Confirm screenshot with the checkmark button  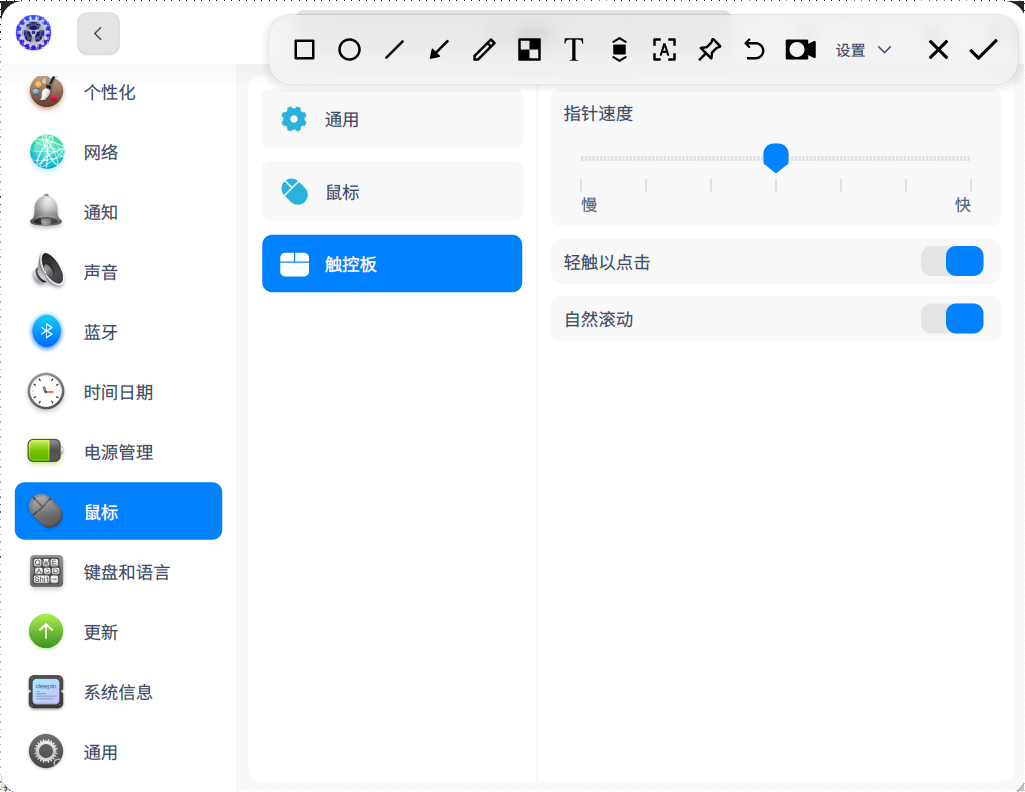(x=983, y=50)
